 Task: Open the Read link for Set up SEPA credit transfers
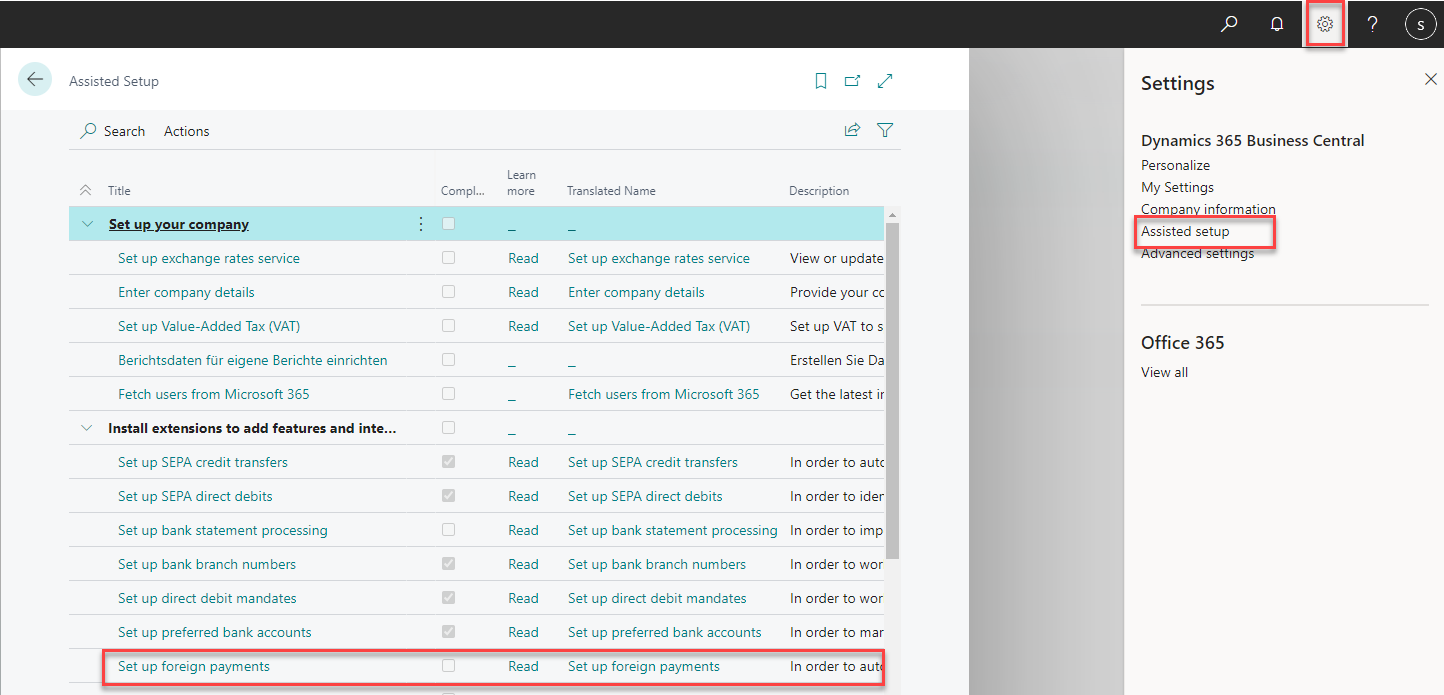click(523, 461)
